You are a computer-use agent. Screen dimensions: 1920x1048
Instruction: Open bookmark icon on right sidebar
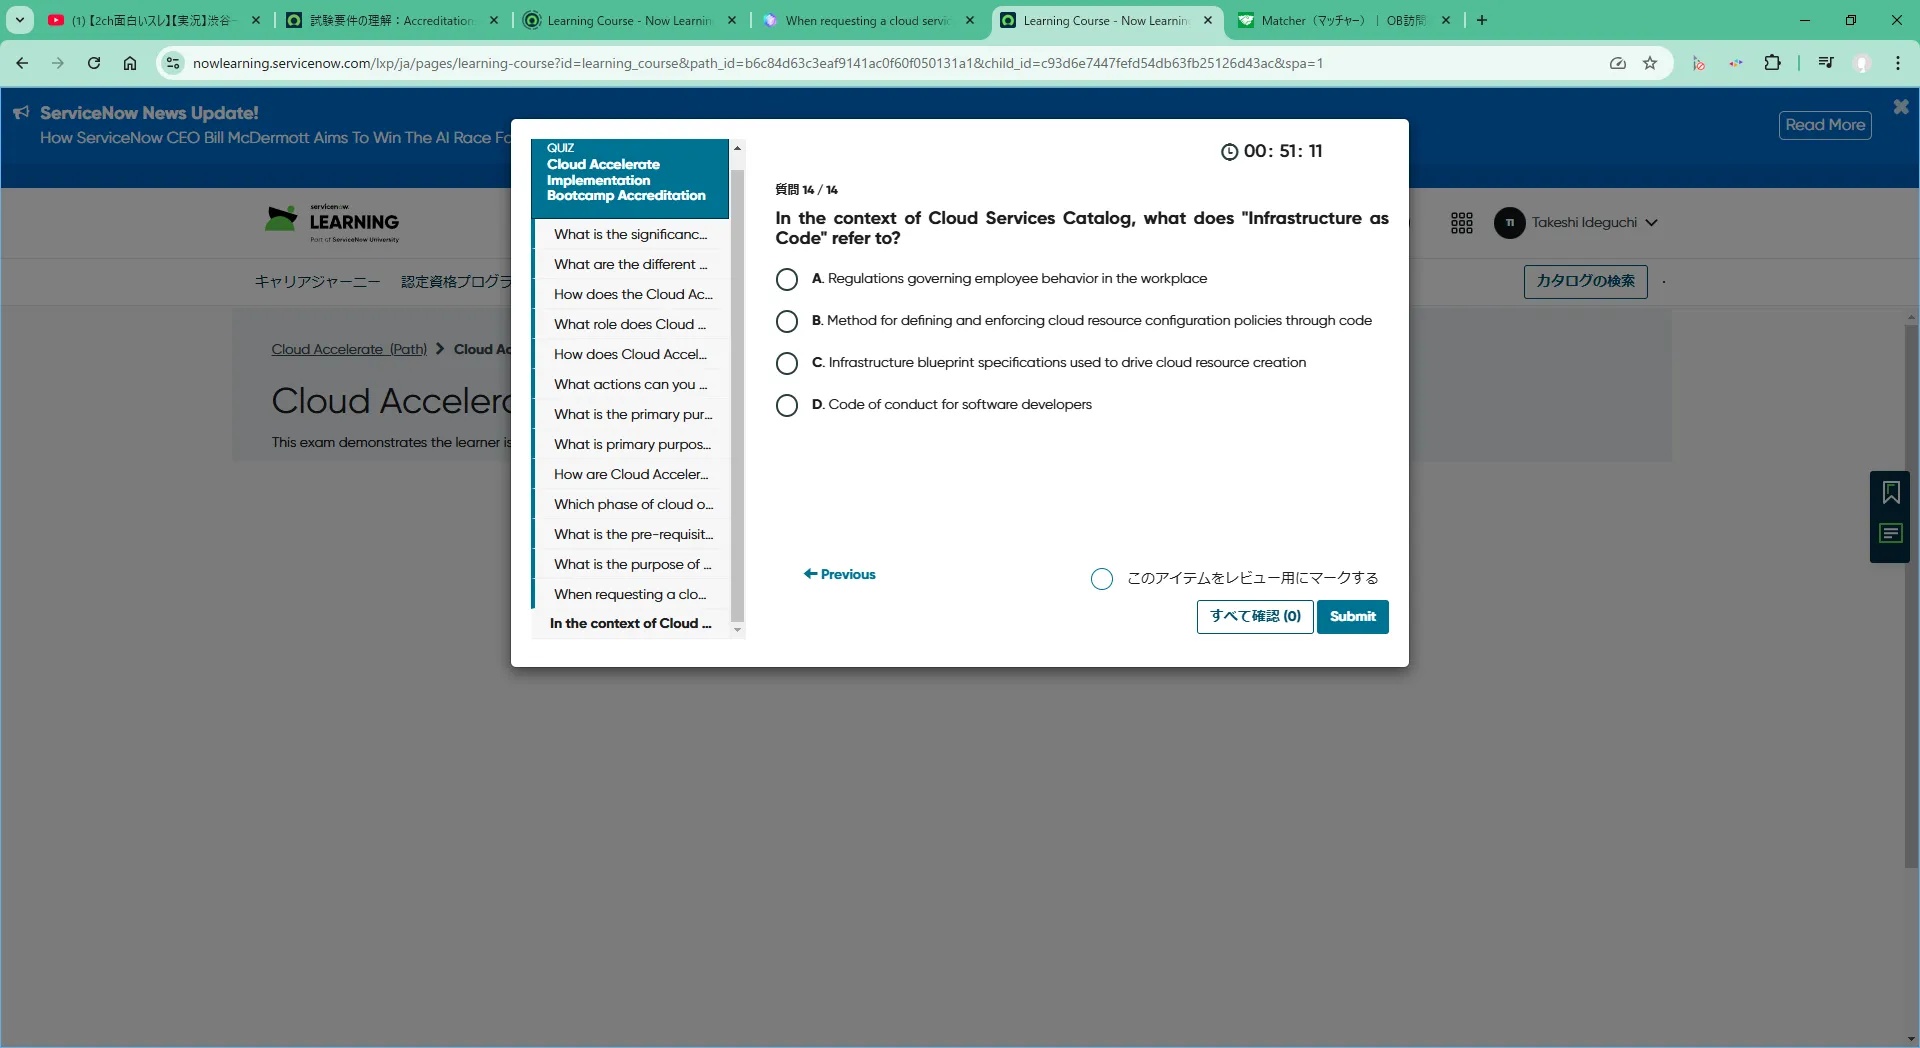[1890, 493]
